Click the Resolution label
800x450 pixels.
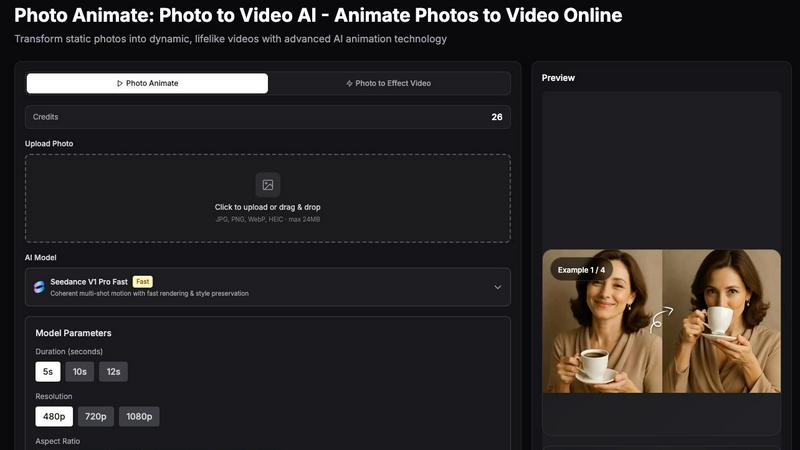(x=54, y=396)
